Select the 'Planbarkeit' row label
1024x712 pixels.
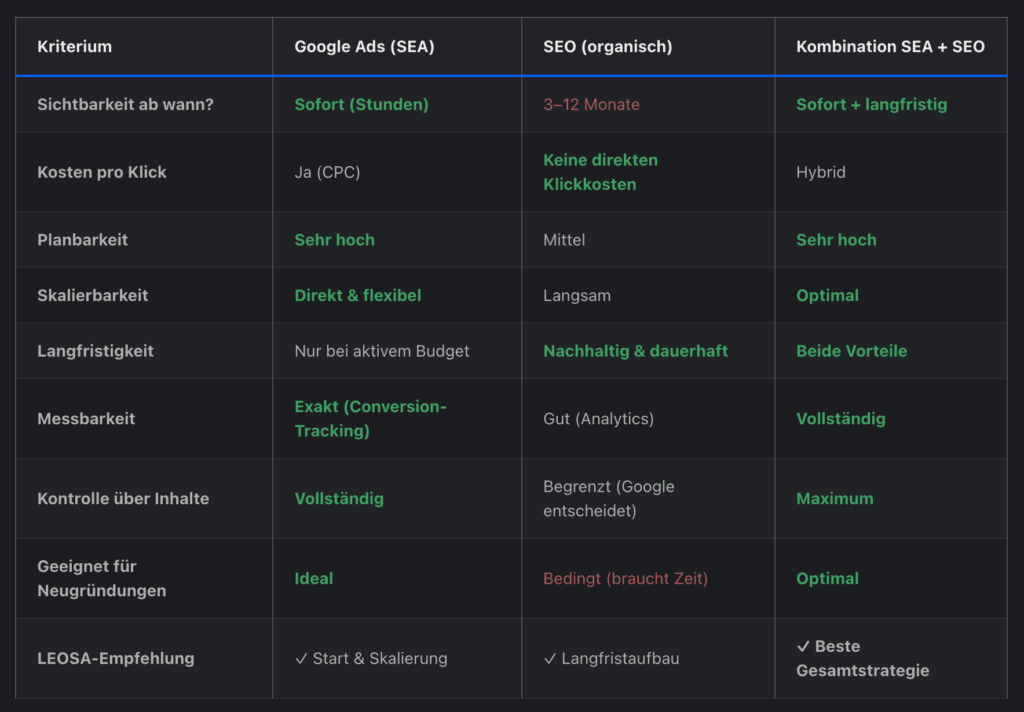pyautogui.click(x=82, y=240)
